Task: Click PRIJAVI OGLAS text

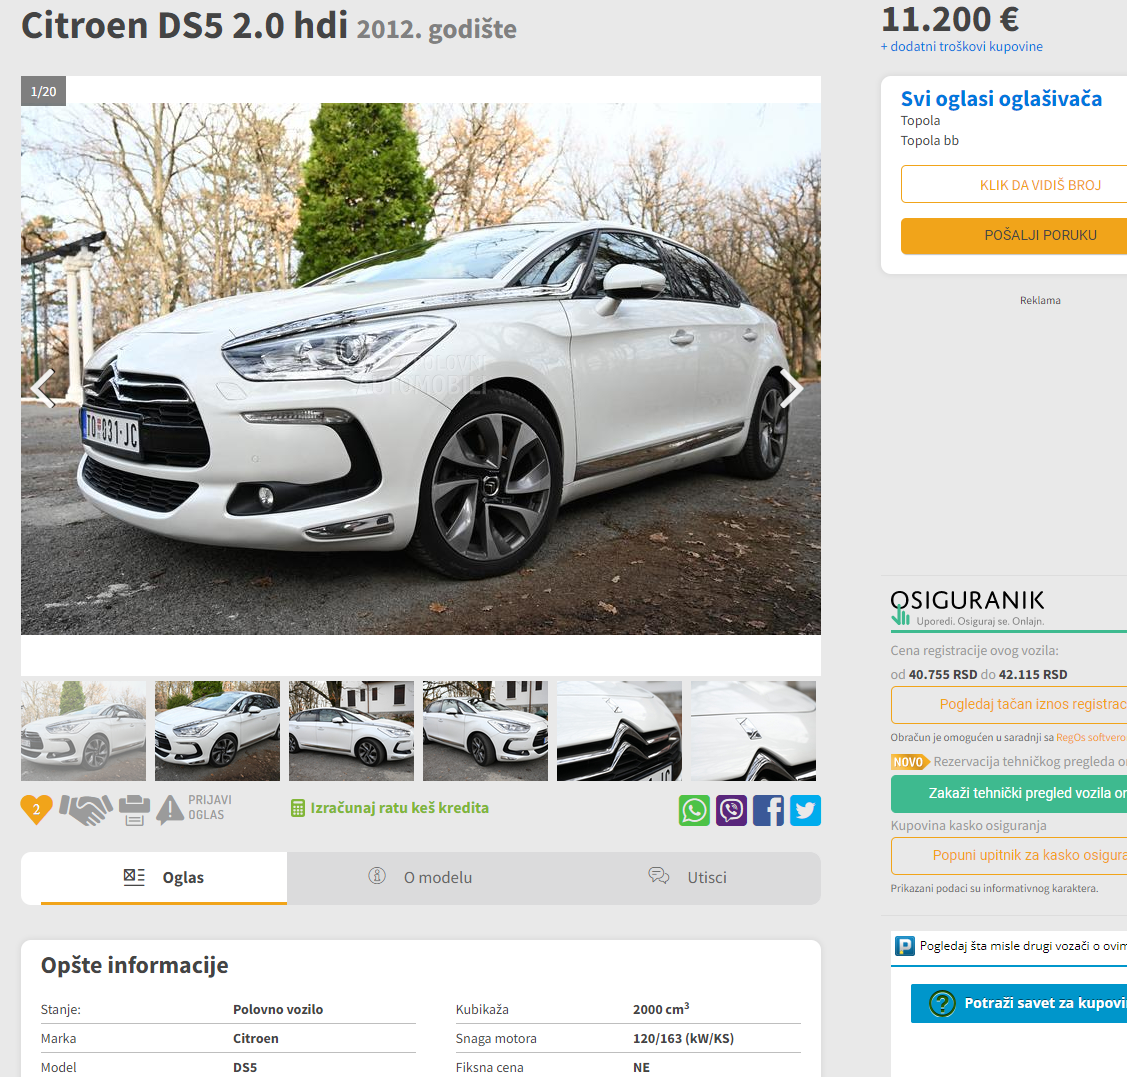Action: 209,807
